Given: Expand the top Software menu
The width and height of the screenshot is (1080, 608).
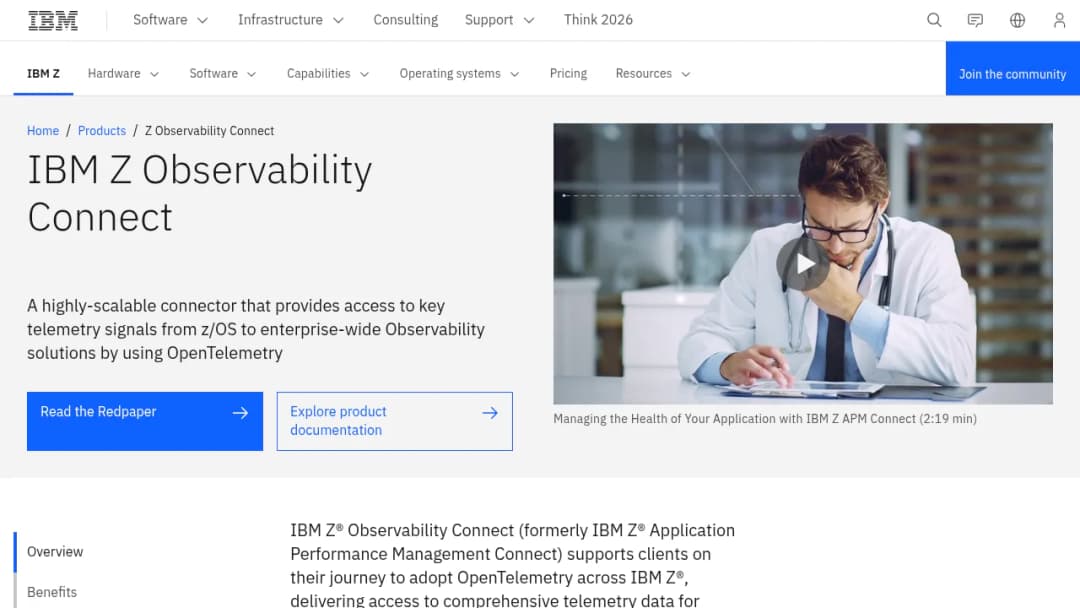Looking at the screenshot, I should (170, 20).
